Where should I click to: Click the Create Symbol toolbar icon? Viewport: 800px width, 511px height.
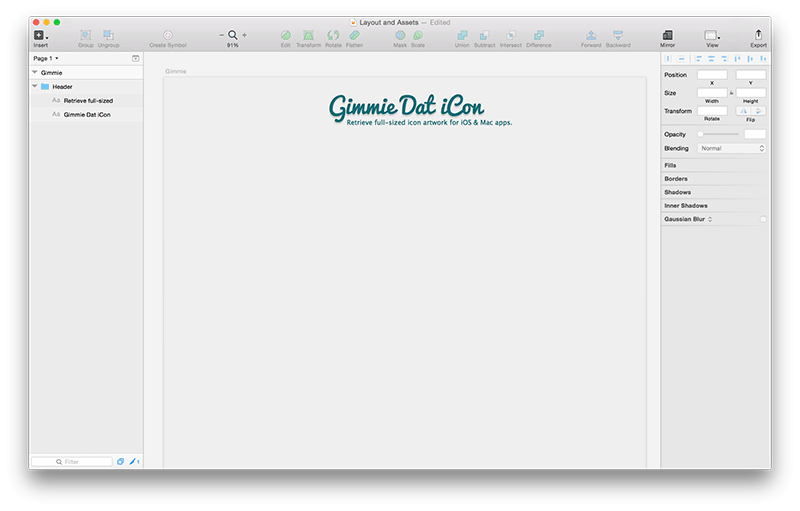pyautogui.click(x=167, y=36)
